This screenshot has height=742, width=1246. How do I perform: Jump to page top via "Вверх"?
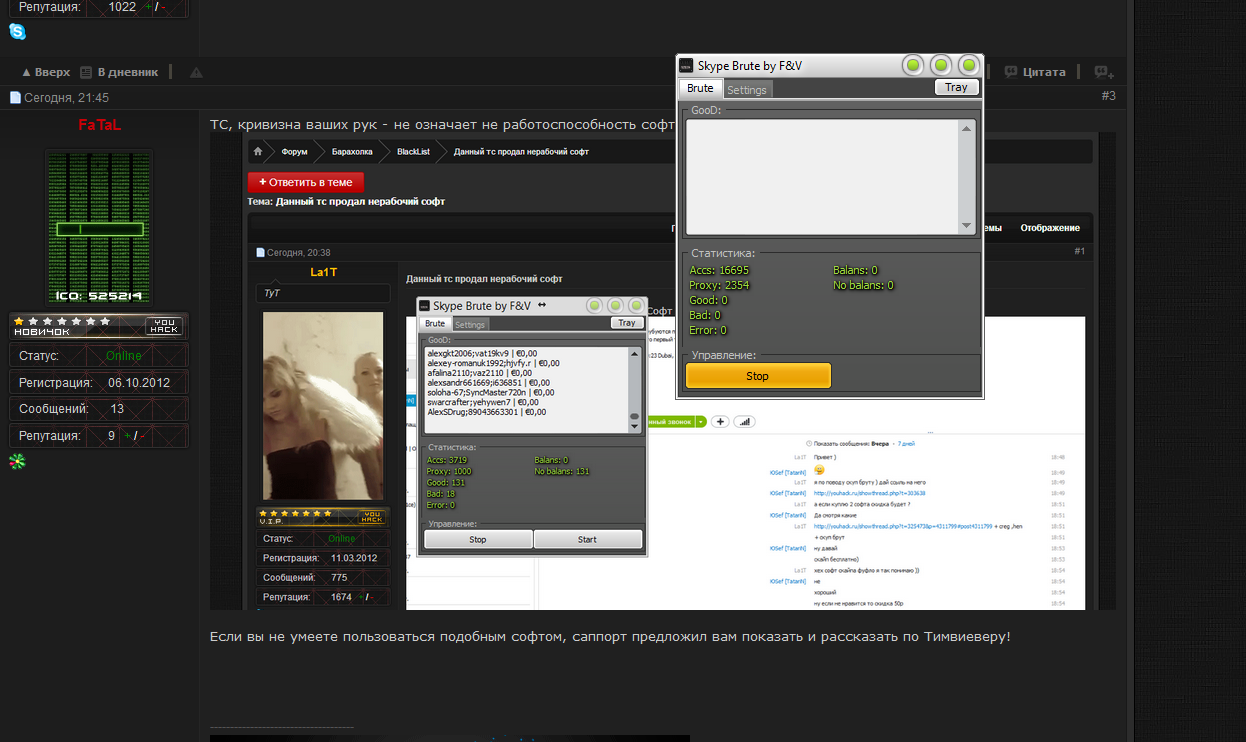click(x=46, y=72)
